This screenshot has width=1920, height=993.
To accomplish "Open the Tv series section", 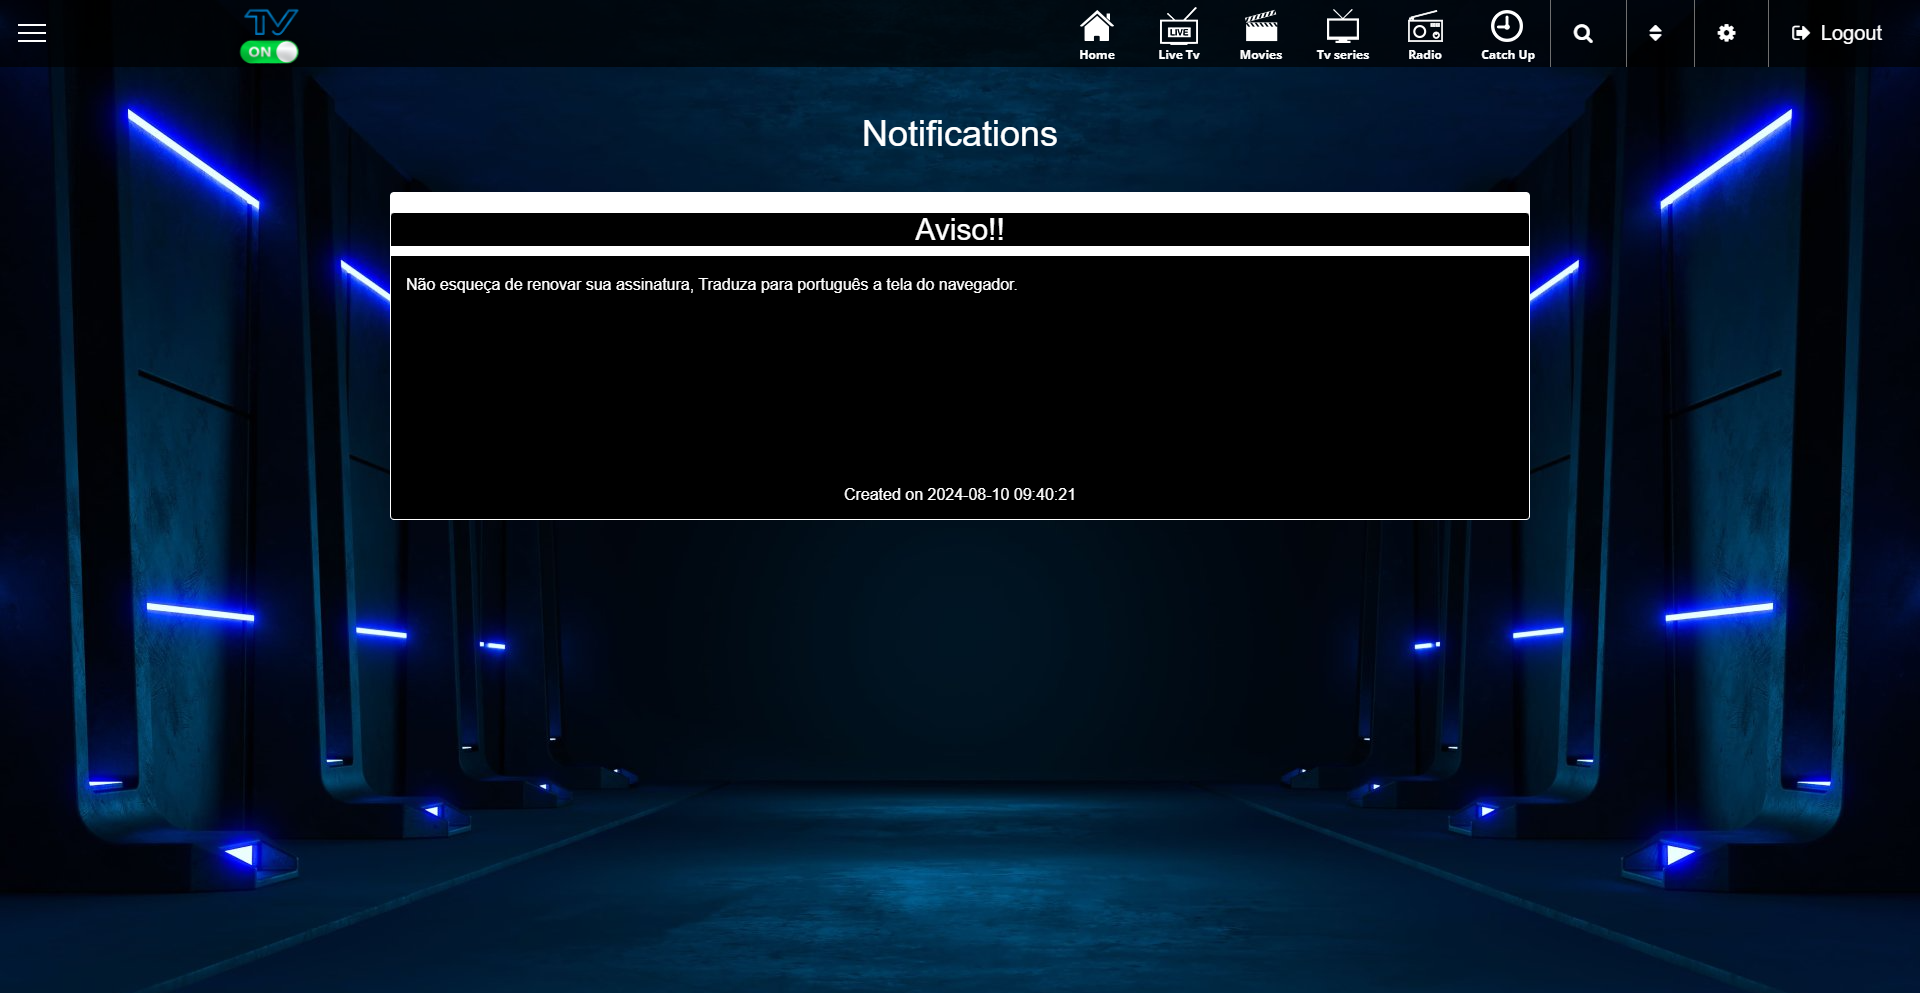I will click(x=1342, y=35).
